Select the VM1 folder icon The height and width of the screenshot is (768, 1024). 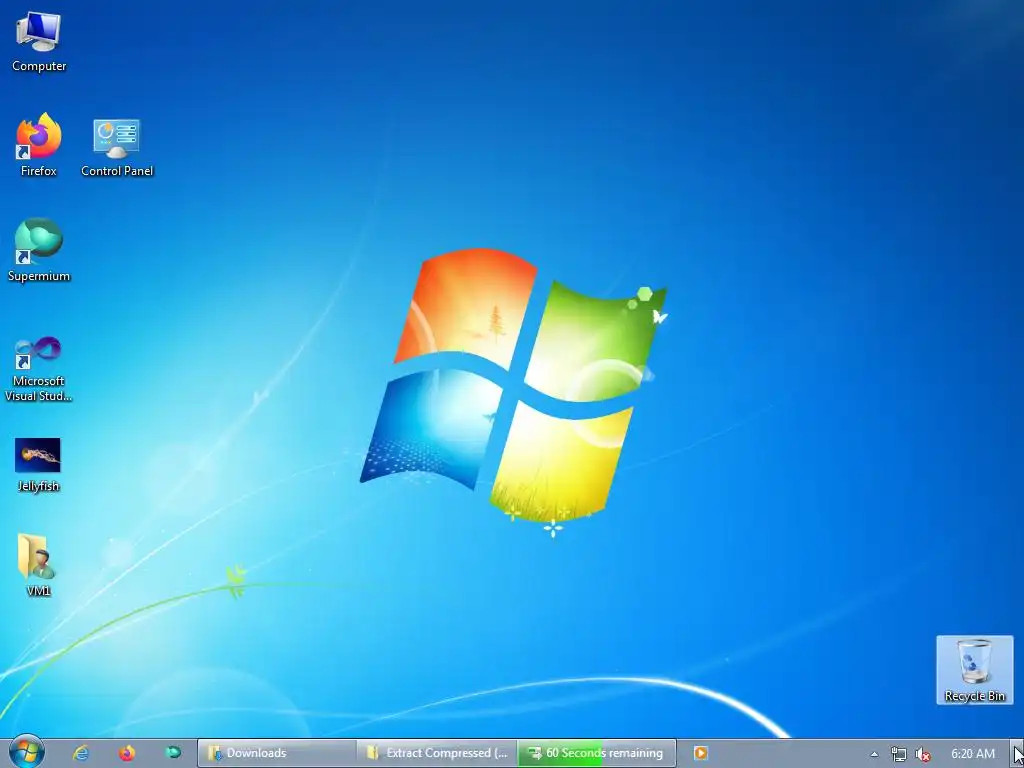point(38,565)
